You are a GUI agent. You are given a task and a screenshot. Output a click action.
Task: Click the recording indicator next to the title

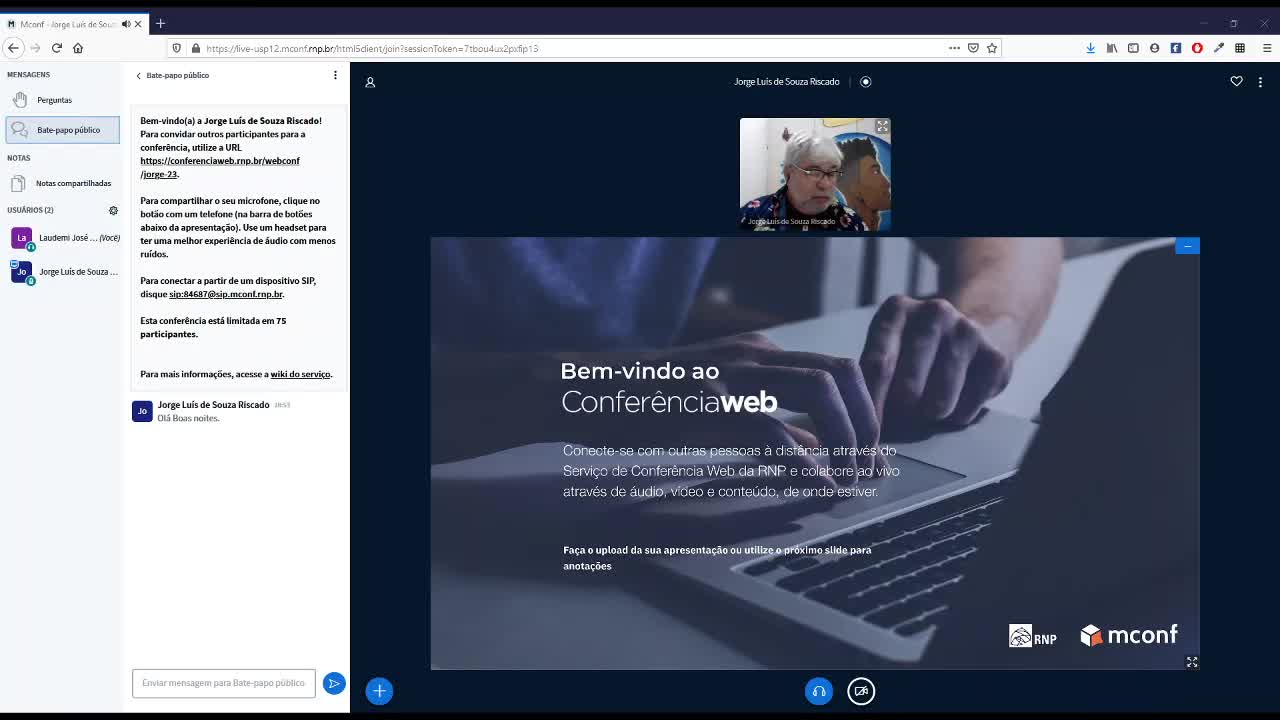click(866, 82)
